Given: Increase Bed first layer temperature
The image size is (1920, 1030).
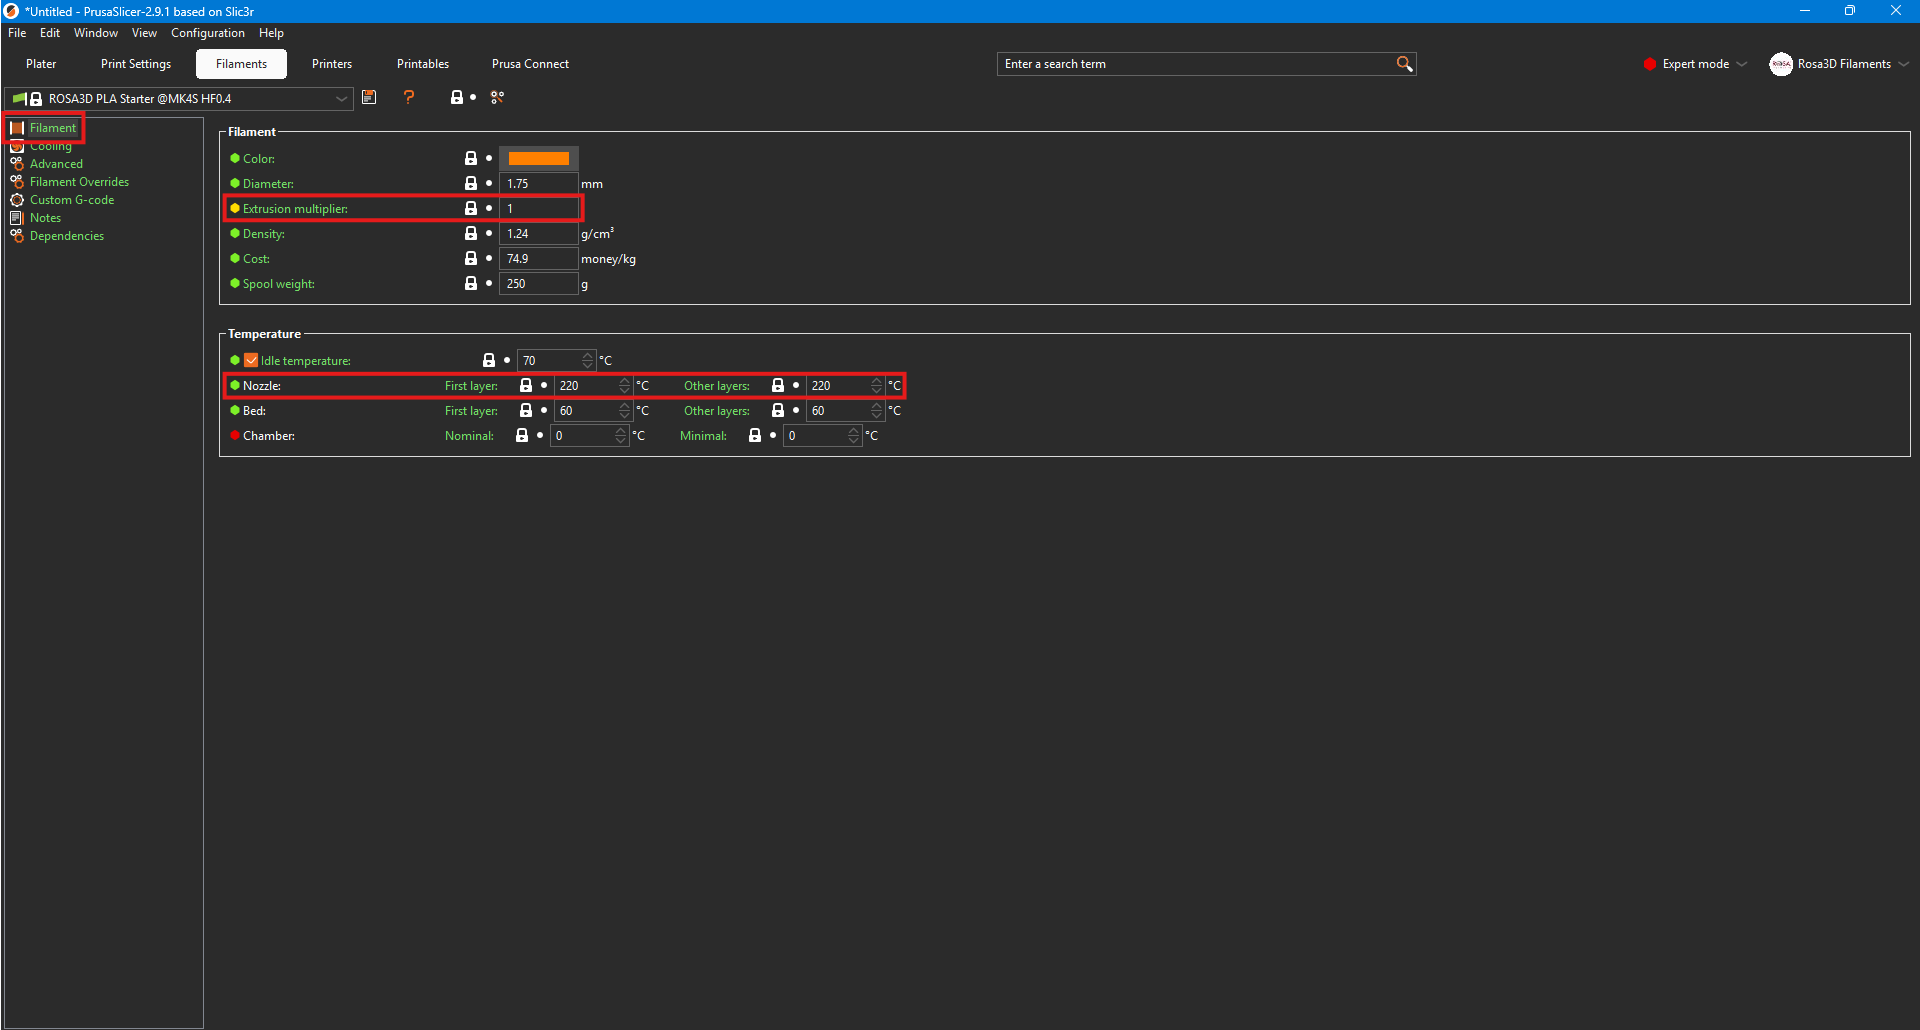Looking at the screenshot, I should coord(625,406).
